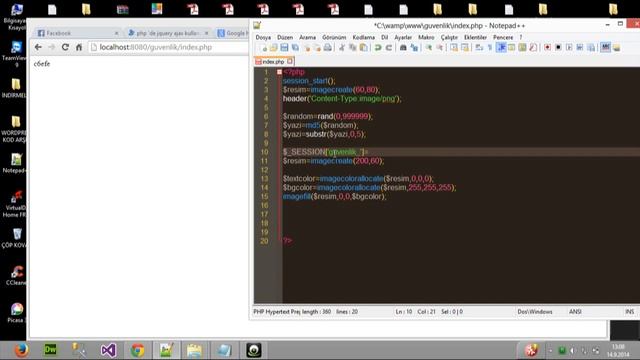Click the Chrome forward arrow button
640x360 pixels.
[x=51, y=47]
